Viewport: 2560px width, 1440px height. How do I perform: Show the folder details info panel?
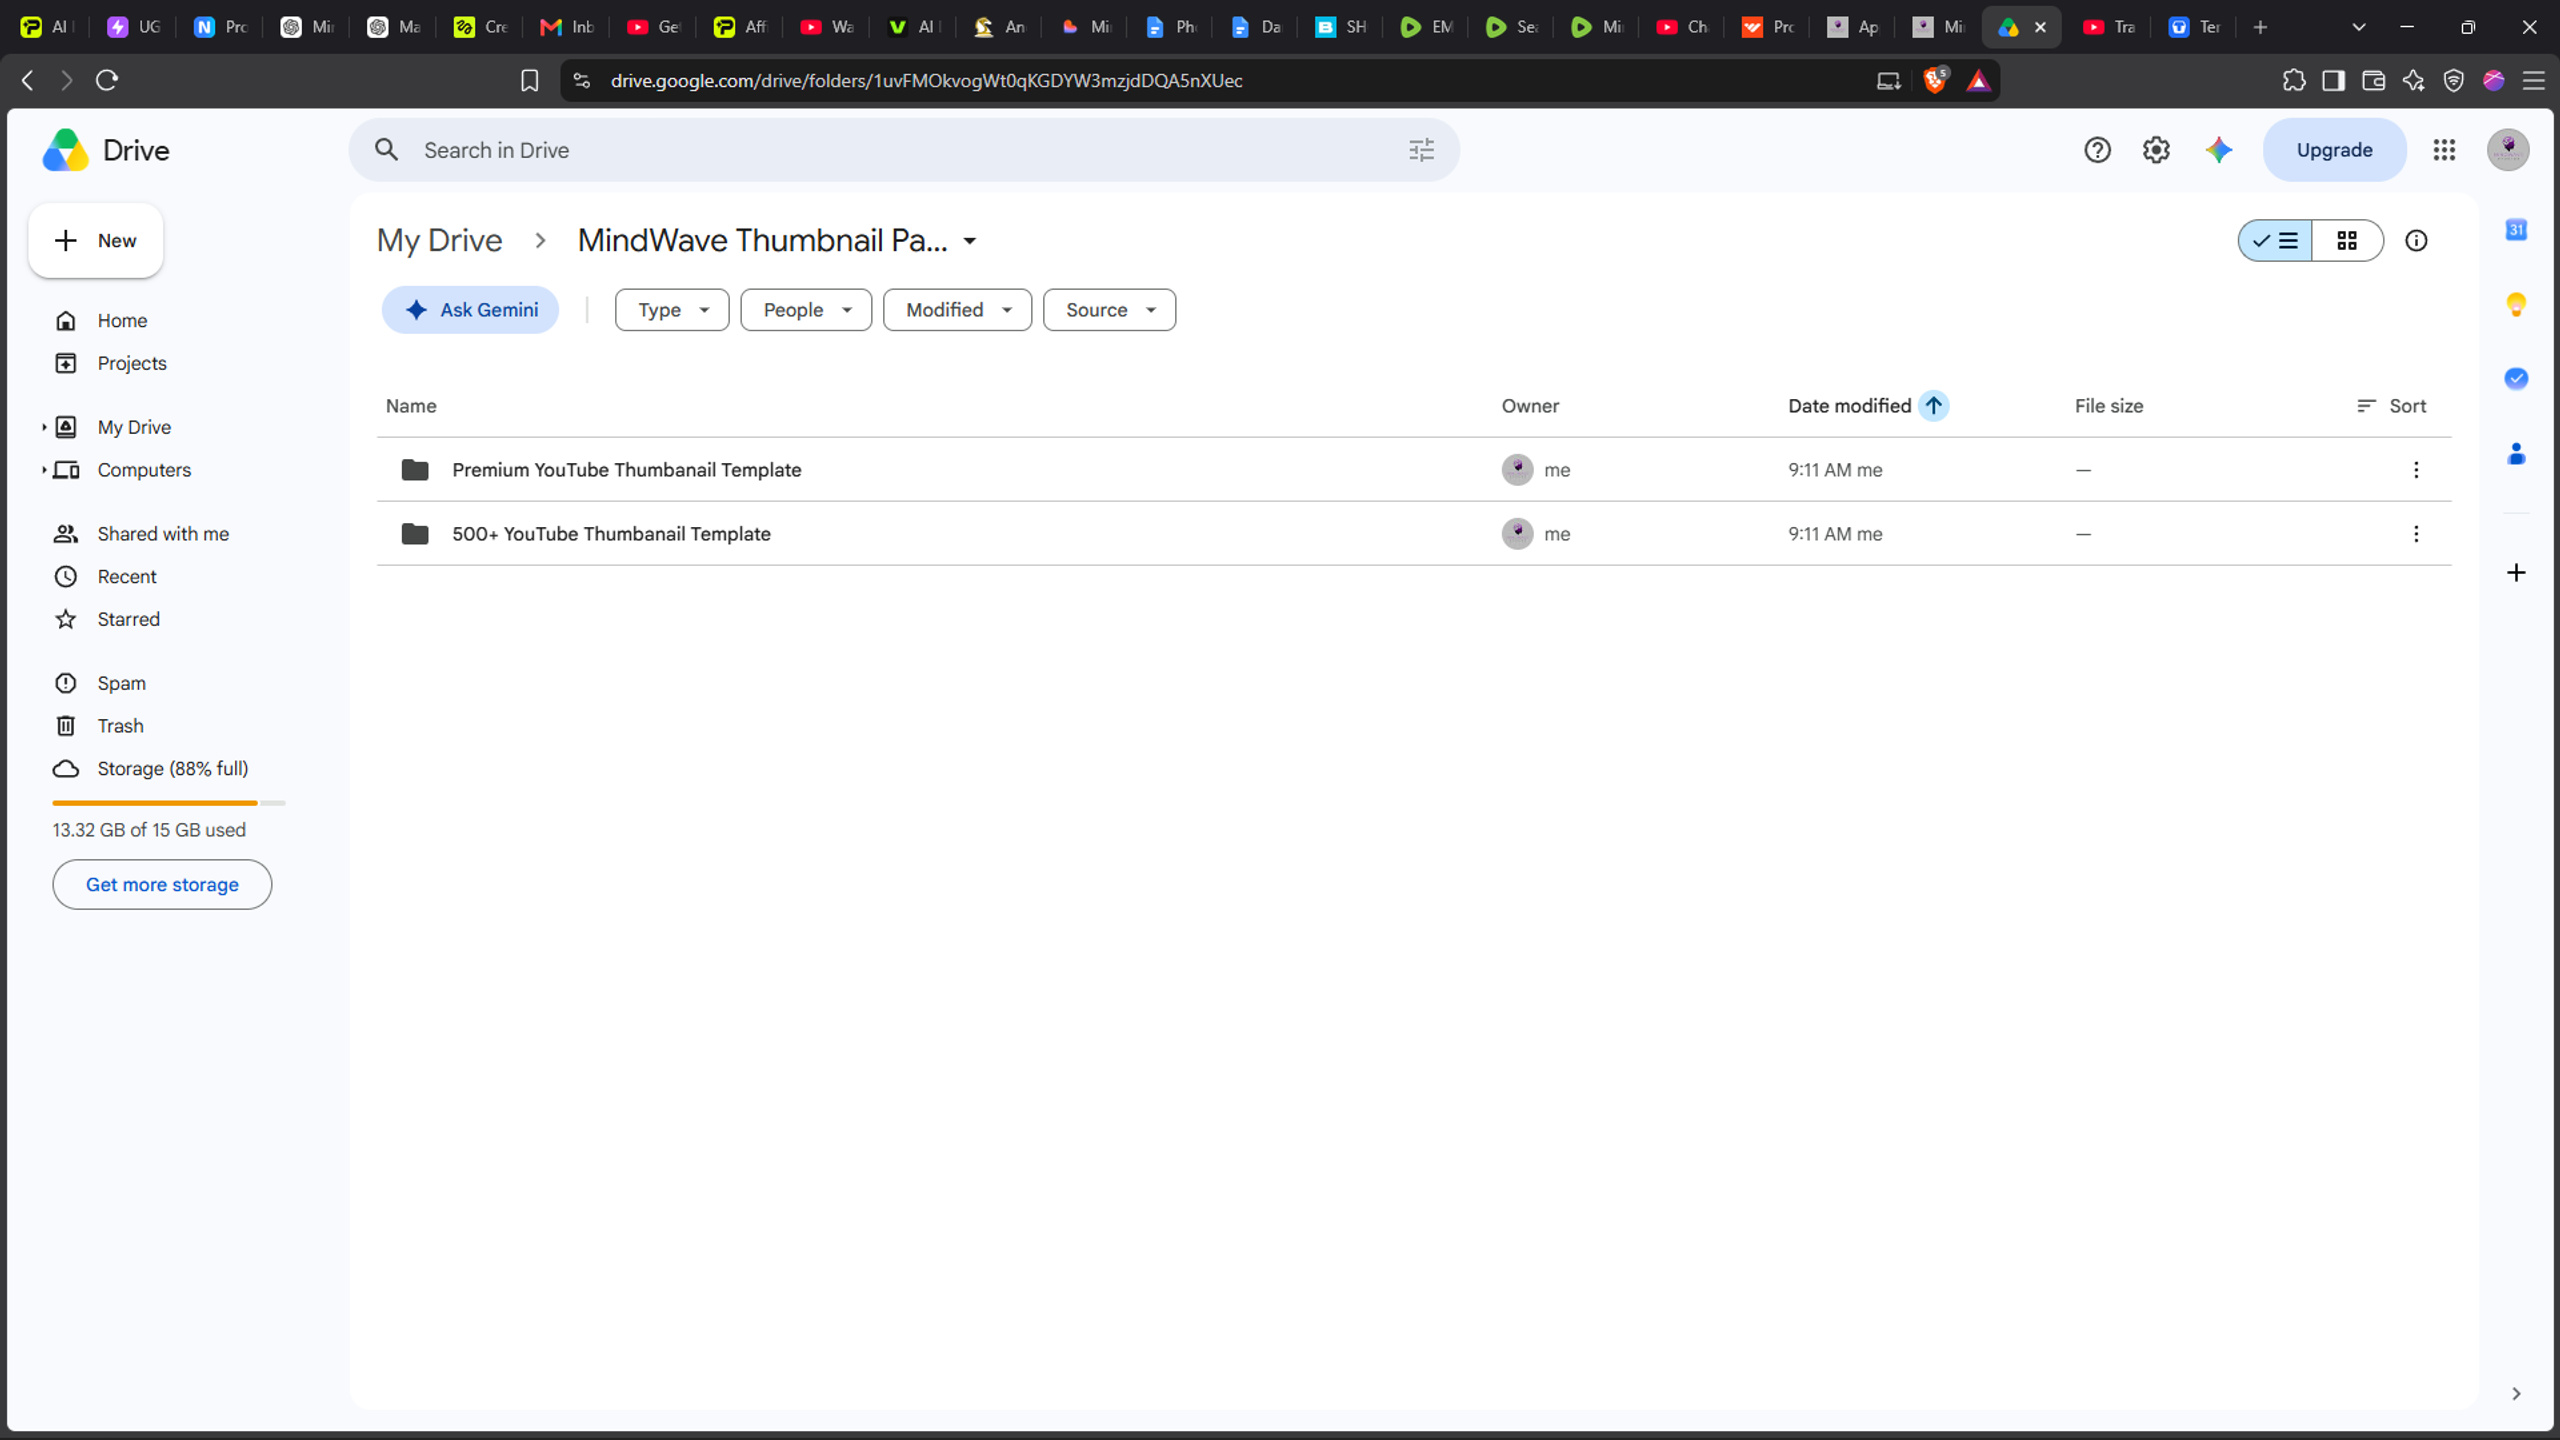[x=2416, y=241]
